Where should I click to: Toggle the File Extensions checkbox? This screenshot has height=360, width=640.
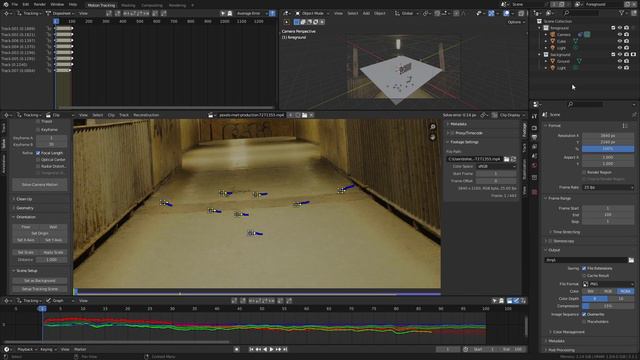pyautogui.click(x=584, y=268)
